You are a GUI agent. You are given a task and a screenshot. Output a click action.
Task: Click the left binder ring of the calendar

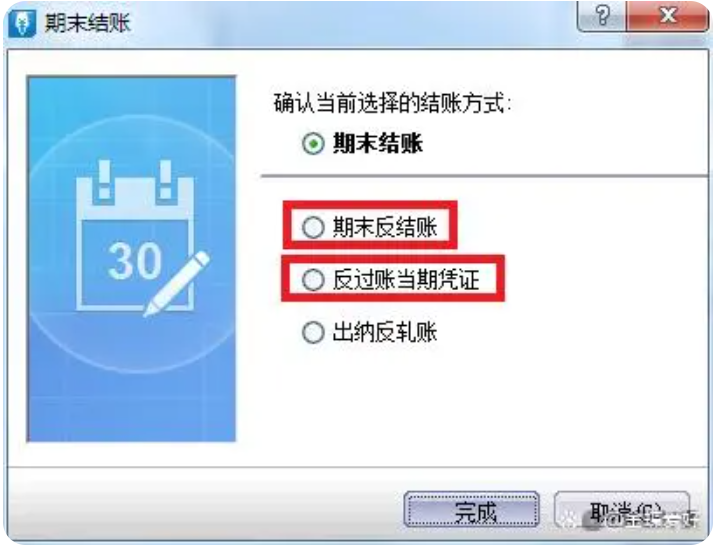coord(104,180)
